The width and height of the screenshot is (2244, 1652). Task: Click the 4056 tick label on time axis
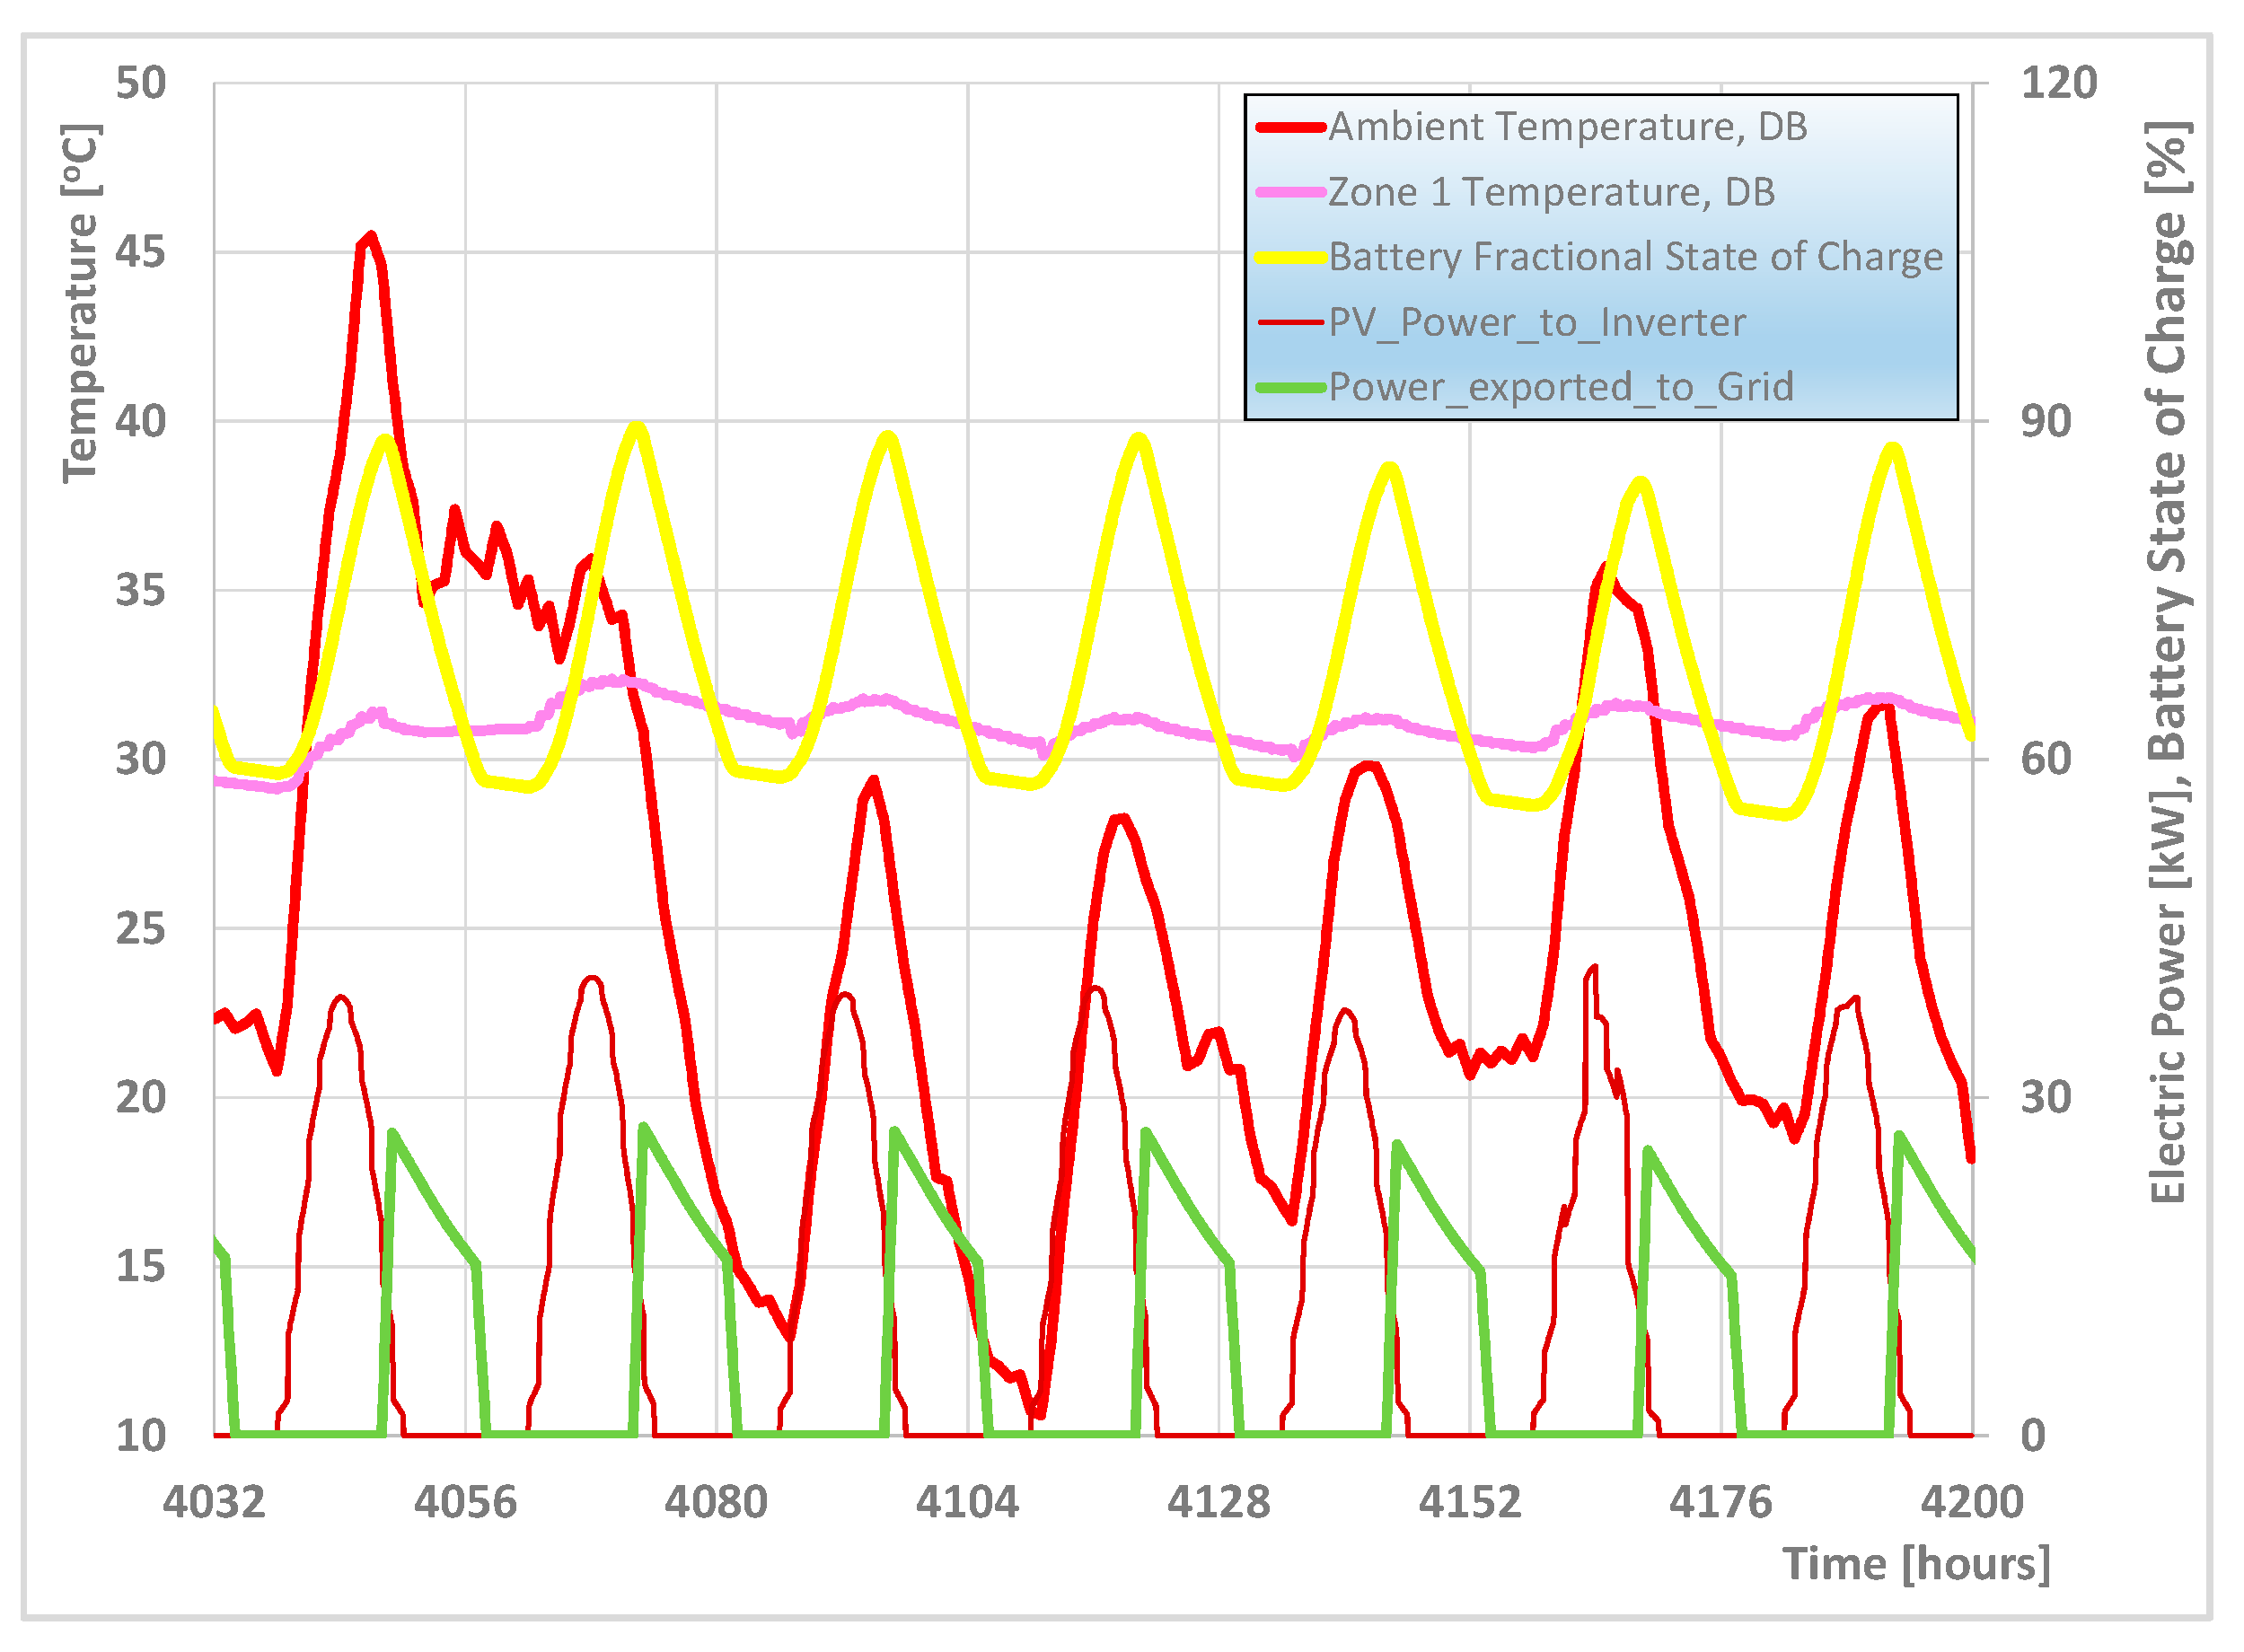point(465,1502)
